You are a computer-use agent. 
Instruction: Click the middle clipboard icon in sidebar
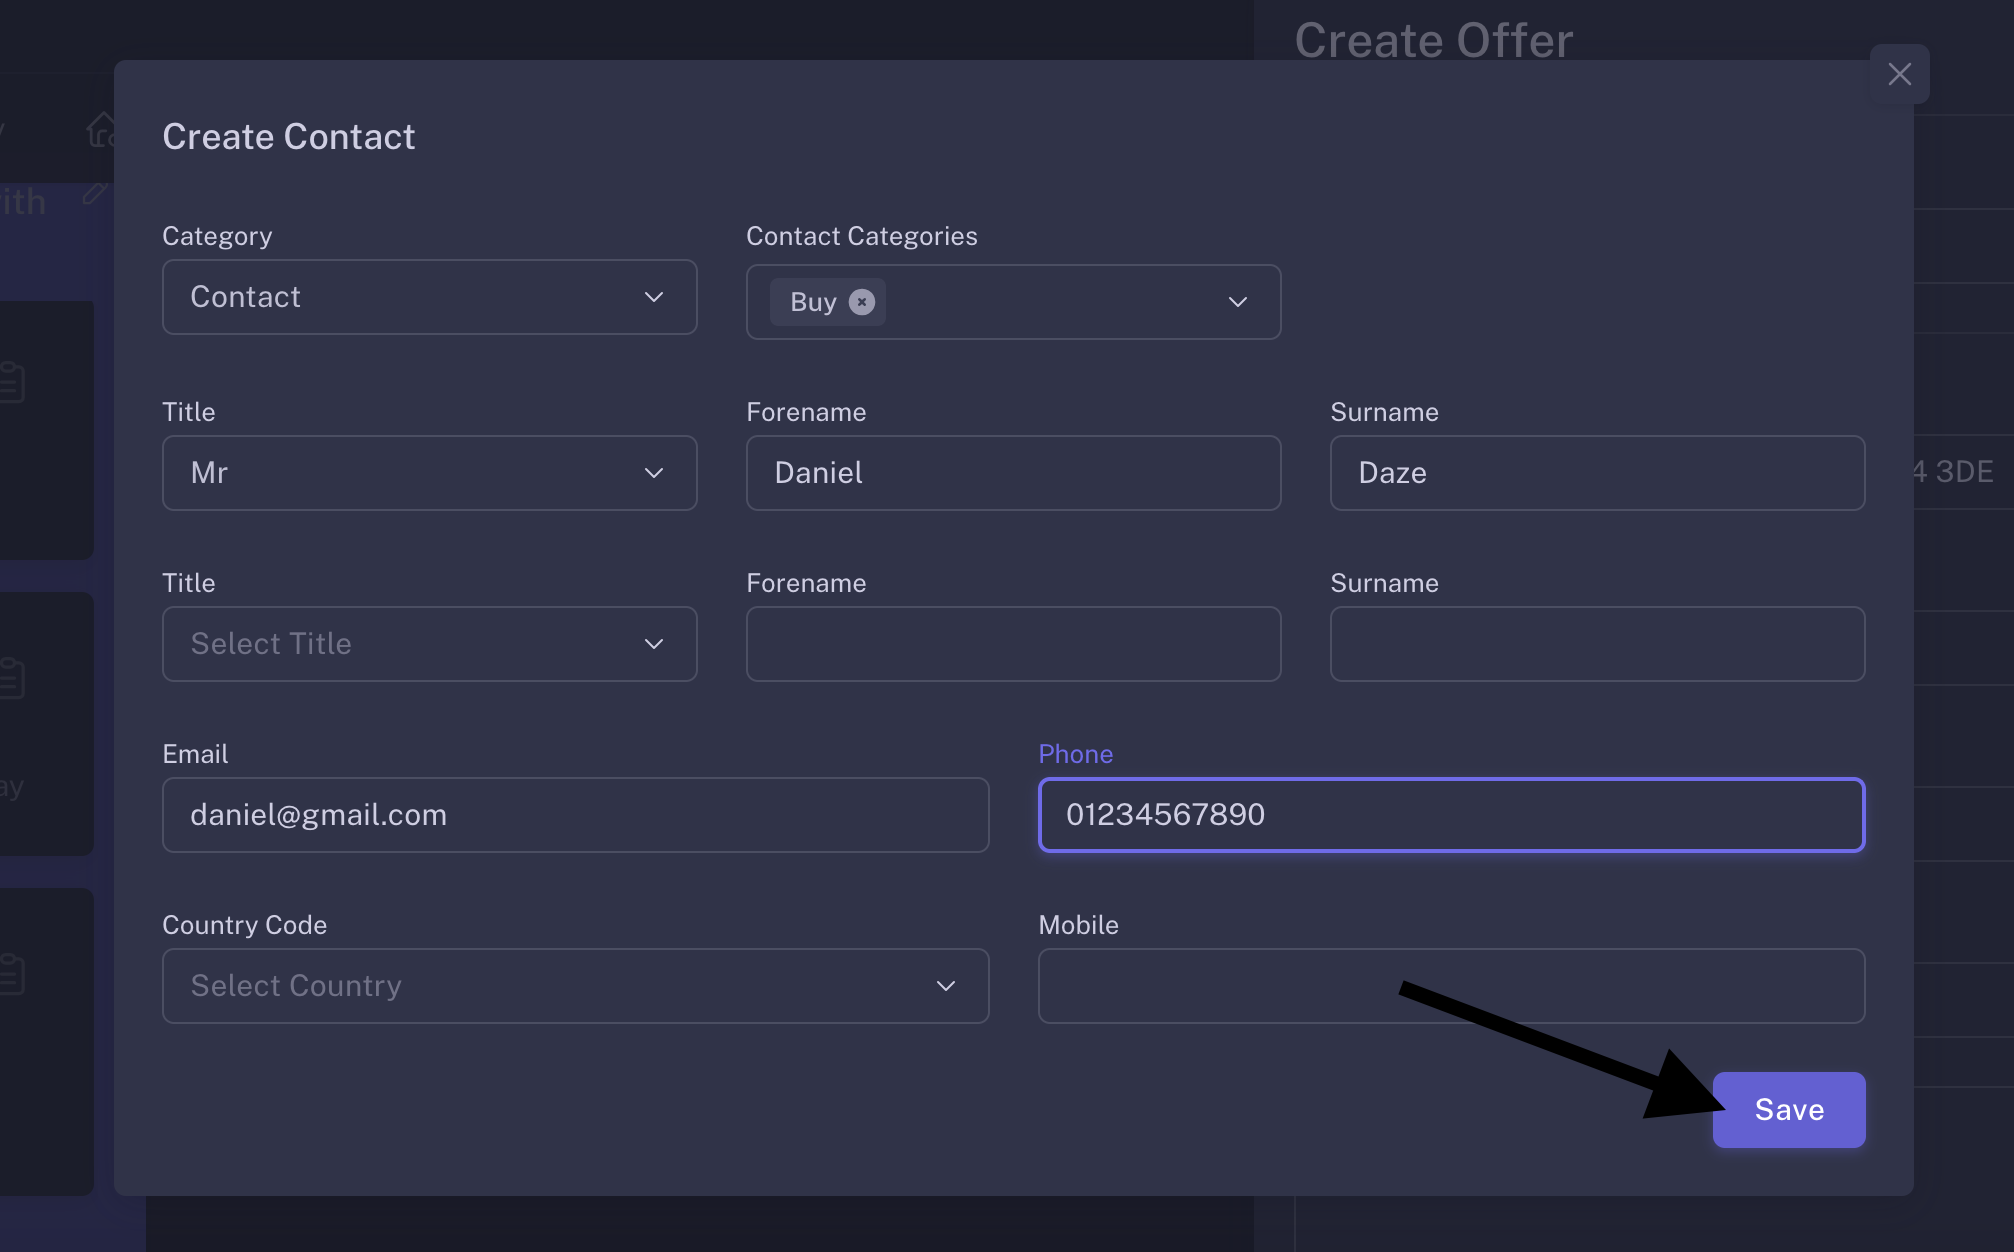tap(12, 678)
